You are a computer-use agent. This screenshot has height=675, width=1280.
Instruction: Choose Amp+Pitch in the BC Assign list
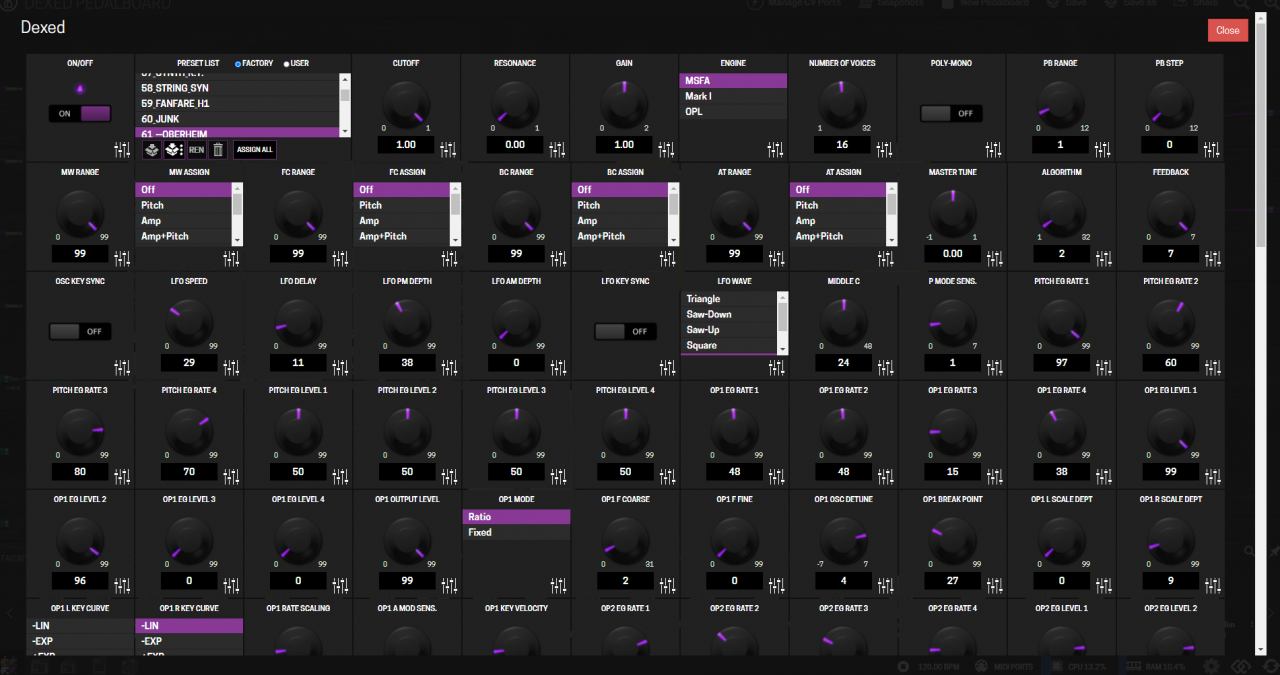pyautogui.click(x=620, y=236)
